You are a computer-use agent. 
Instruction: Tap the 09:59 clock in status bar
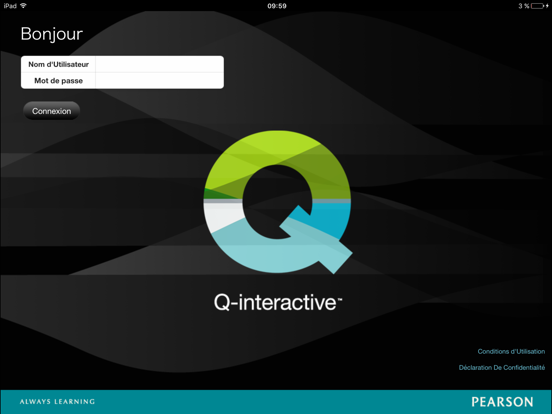coord(277,6)
